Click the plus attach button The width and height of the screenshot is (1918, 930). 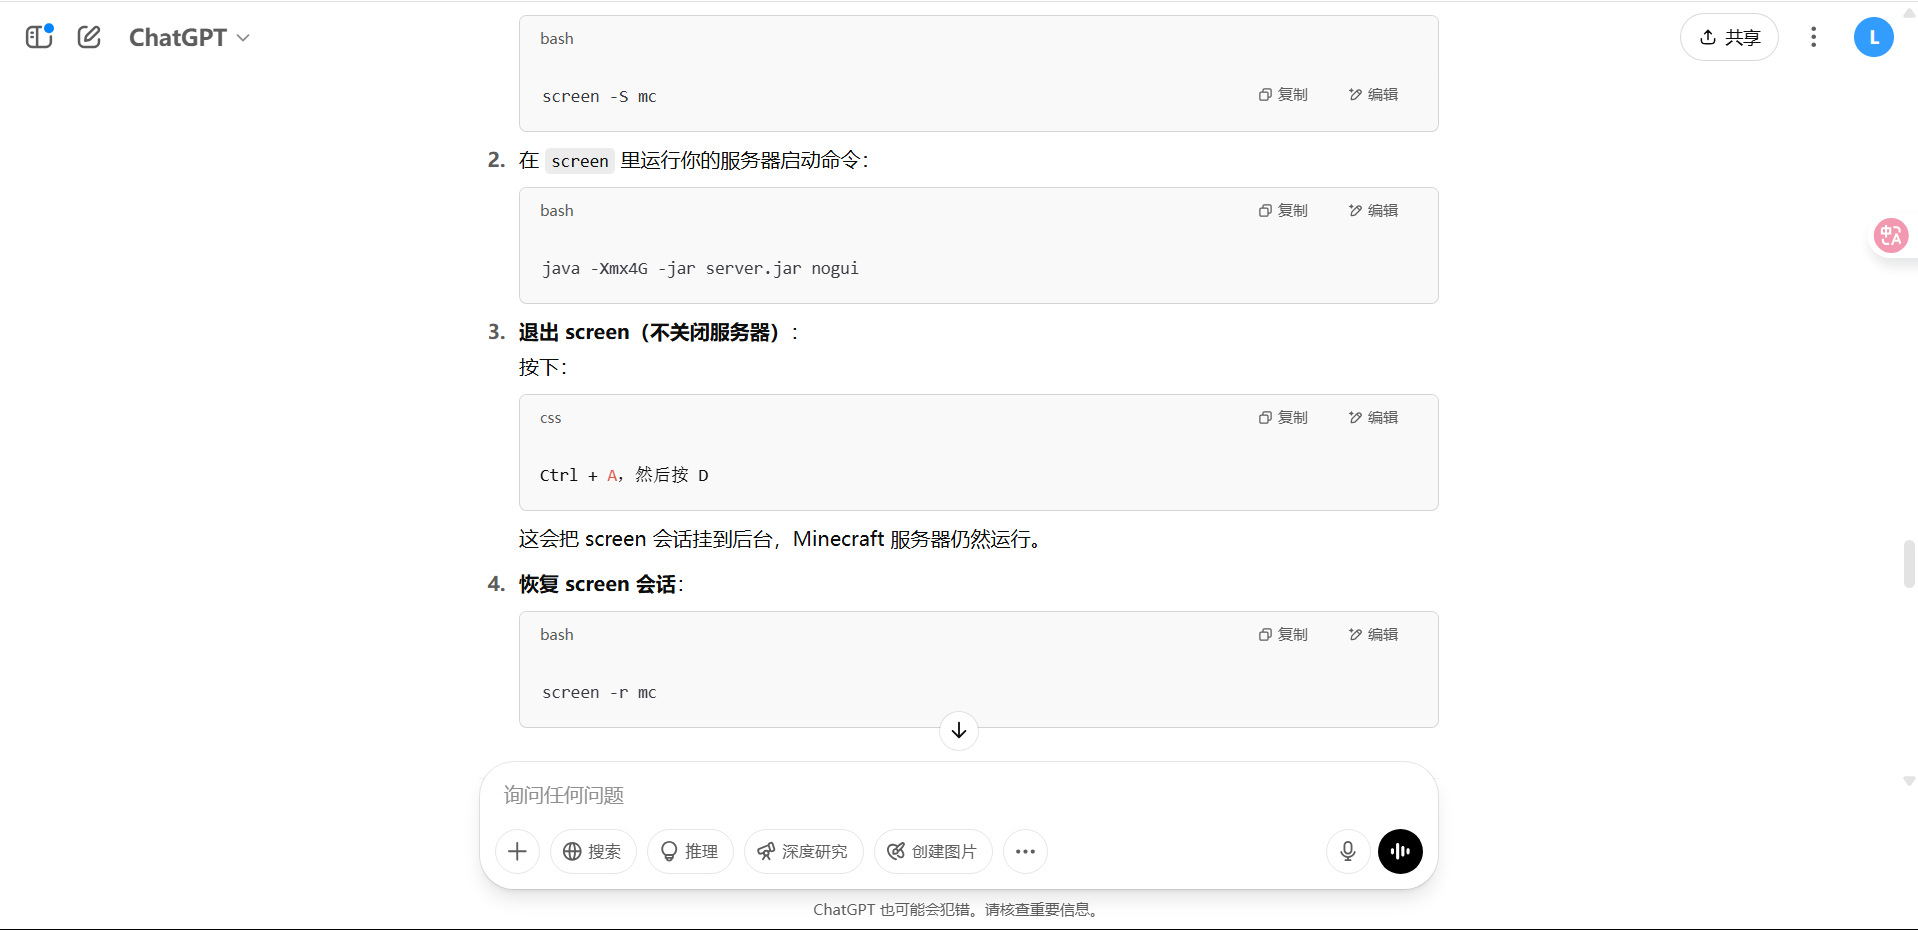coord(517,851)
